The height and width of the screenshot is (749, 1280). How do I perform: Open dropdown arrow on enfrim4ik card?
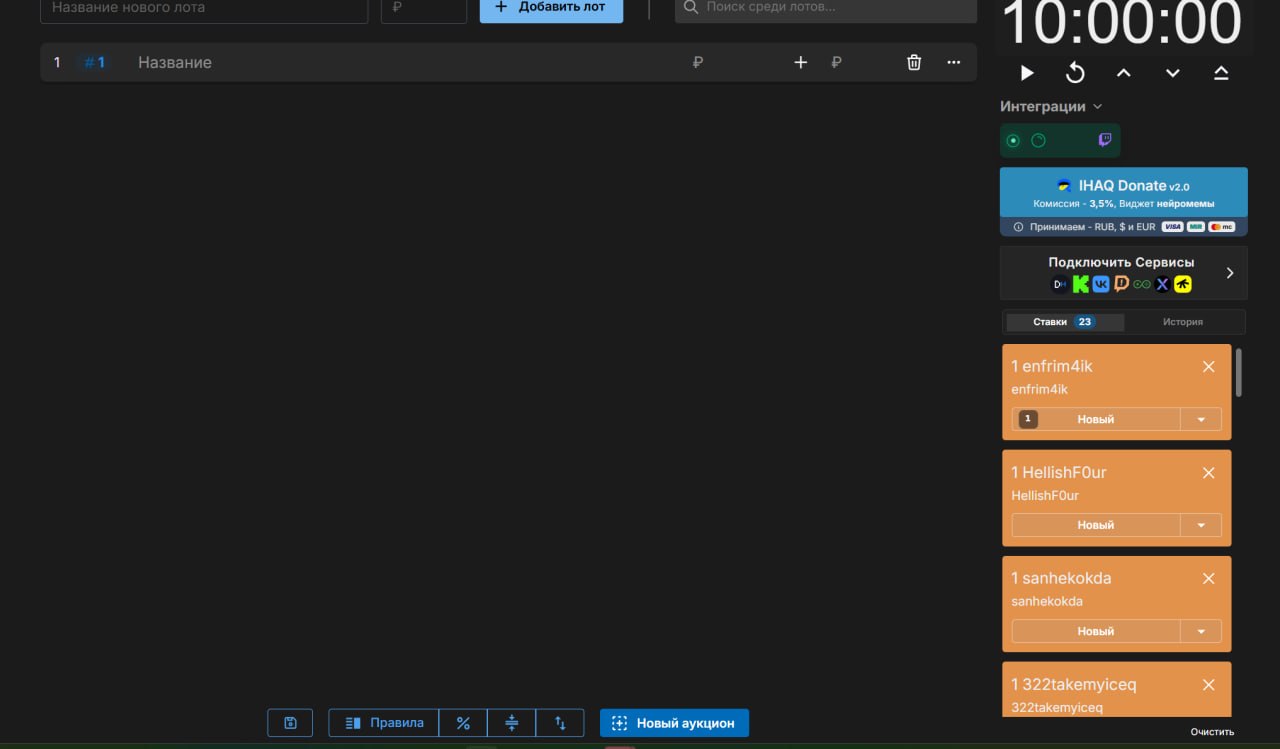1201,419
